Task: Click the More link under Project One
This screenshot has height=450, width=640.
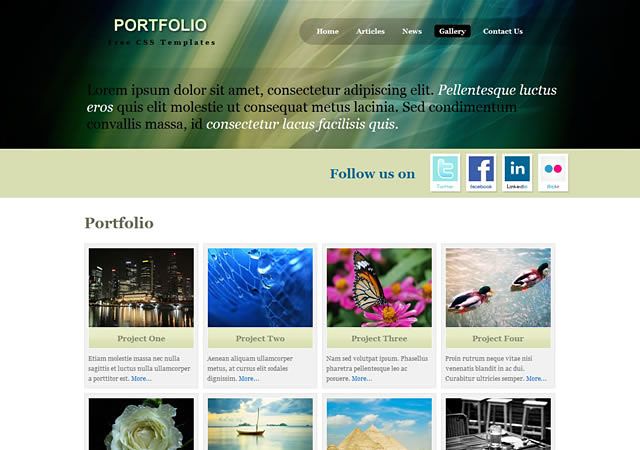Action: pyautogui.click(x=141, y=379)
